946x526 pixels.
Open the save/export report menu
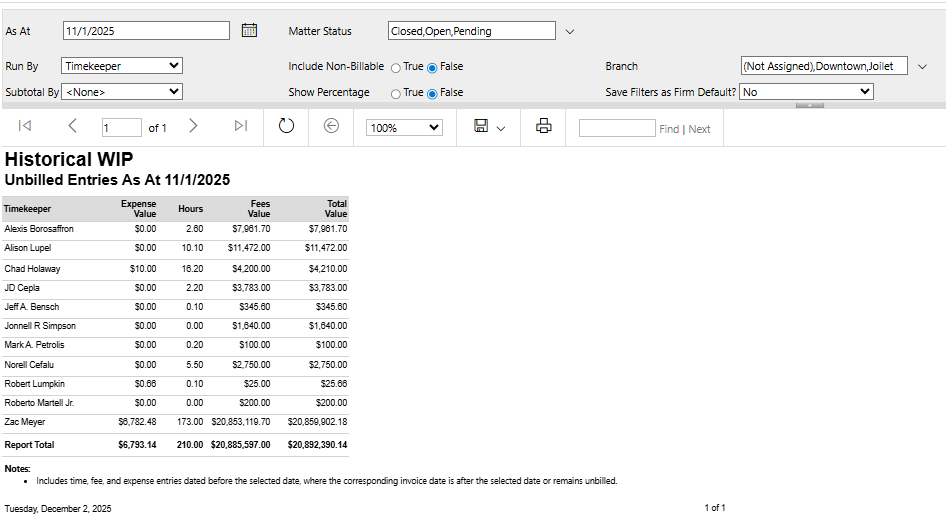coord(489,127)
